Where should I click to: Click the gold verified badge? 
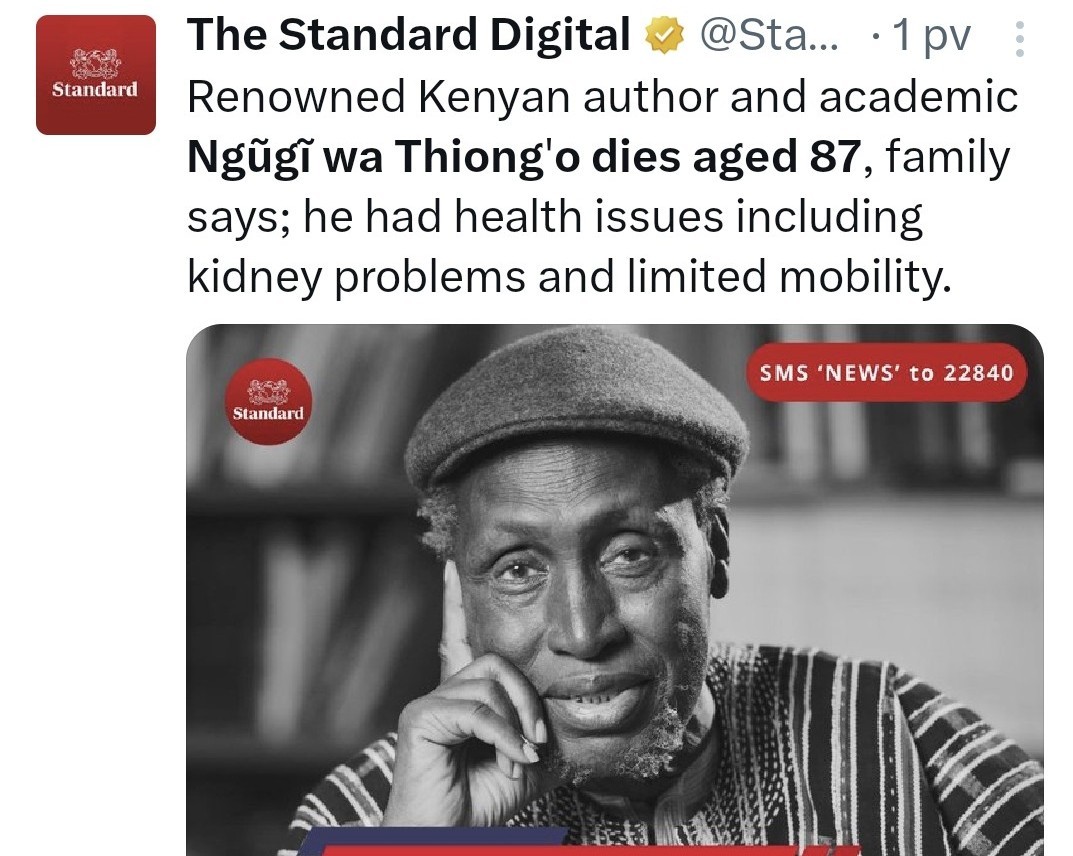point(665,36)
